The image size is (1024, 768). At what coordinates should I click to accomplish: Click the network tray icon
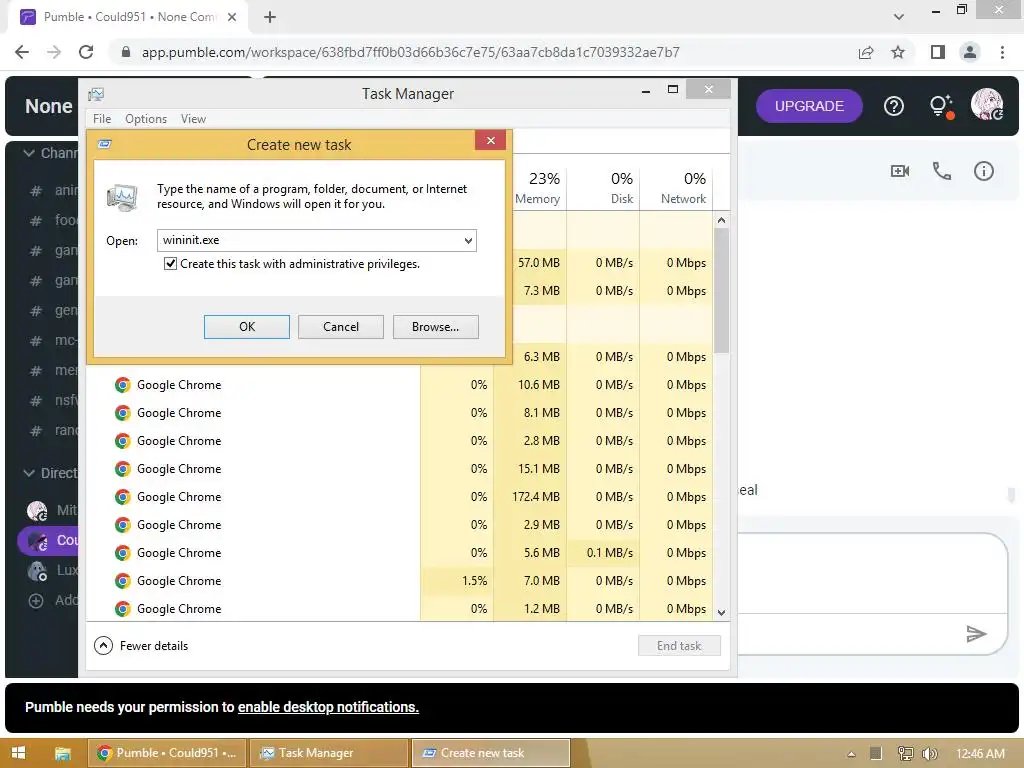905,754
